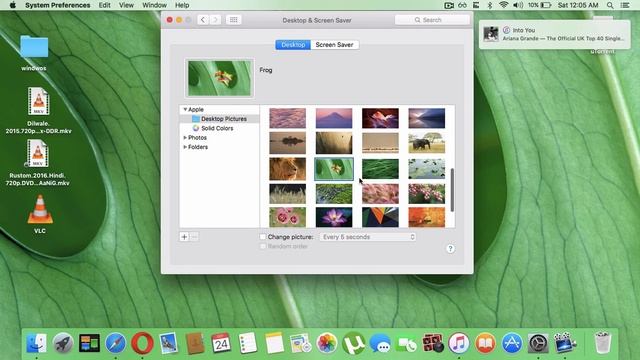Select the Desktop tab
640x360 pixels.
293,45
